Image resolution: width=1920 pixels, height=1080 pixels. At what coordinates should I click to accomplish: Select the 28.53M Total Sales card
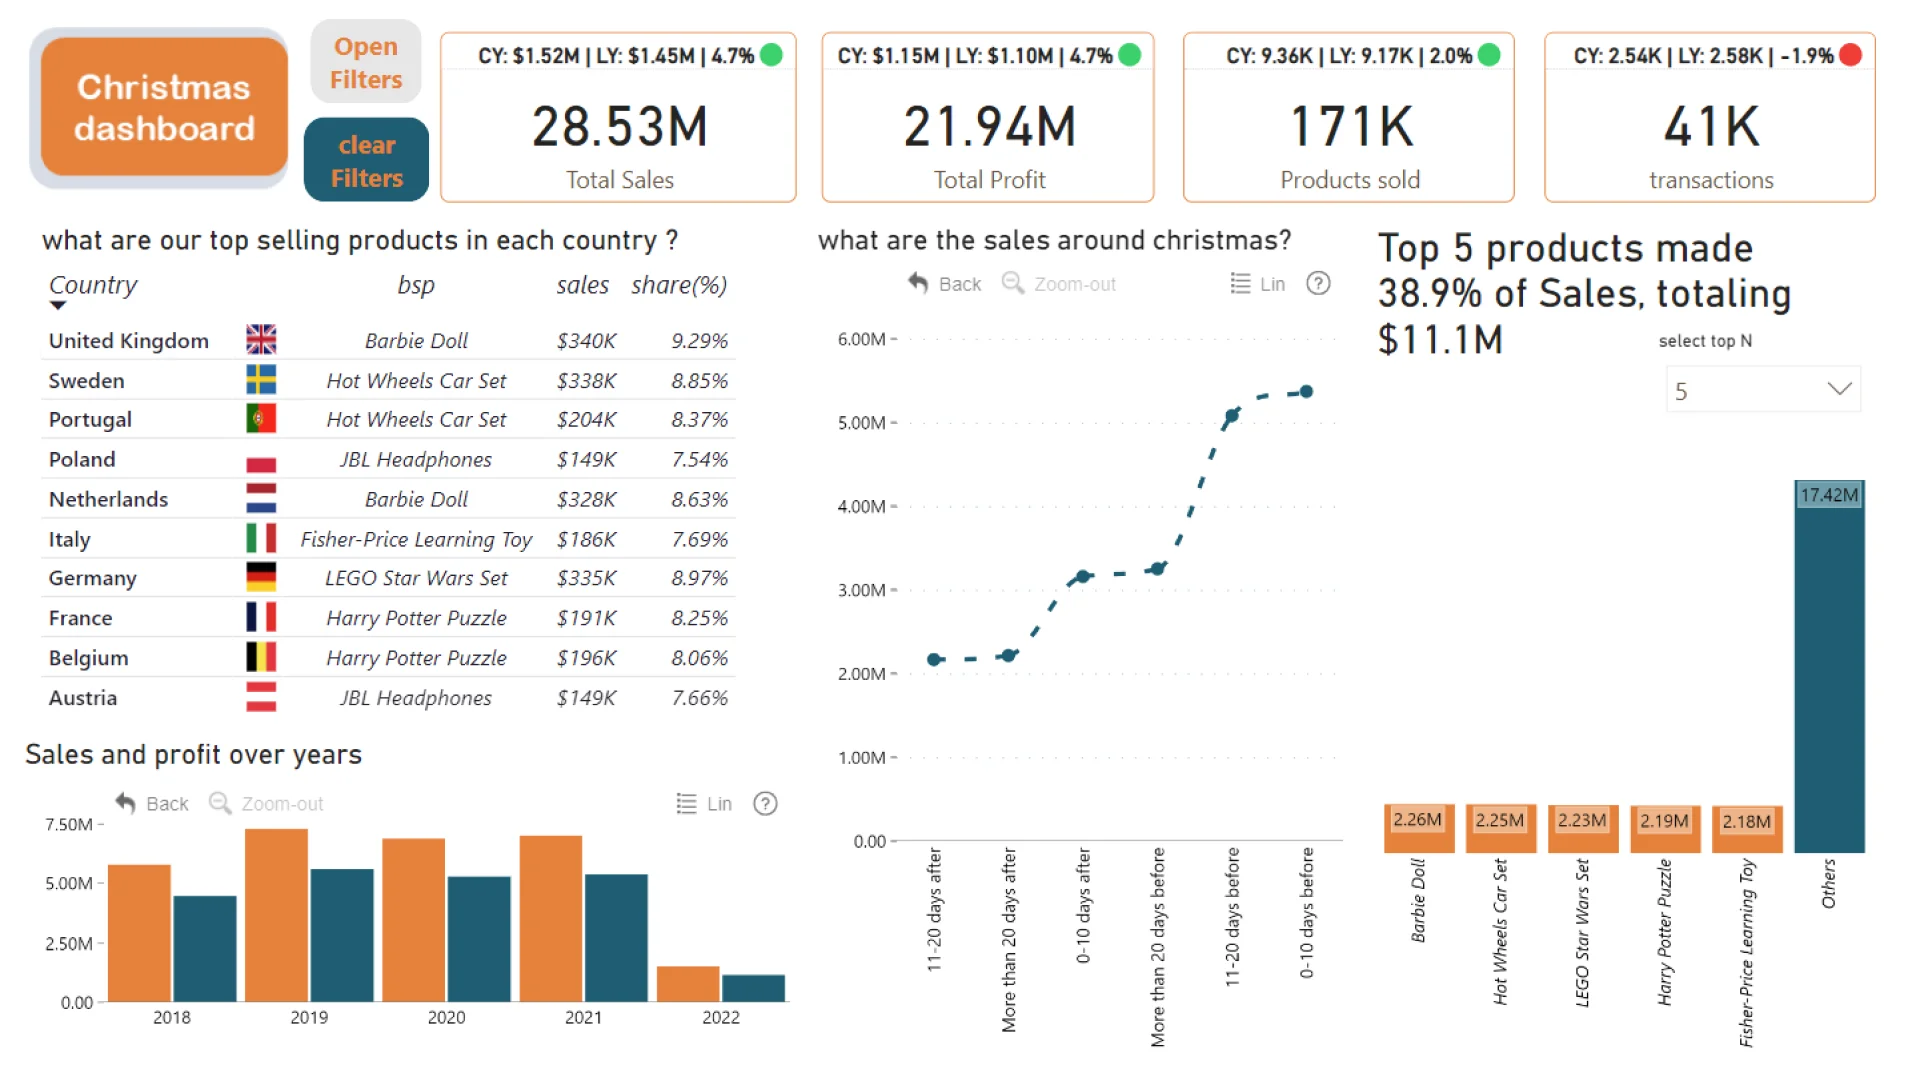click(x=618, y=118)
